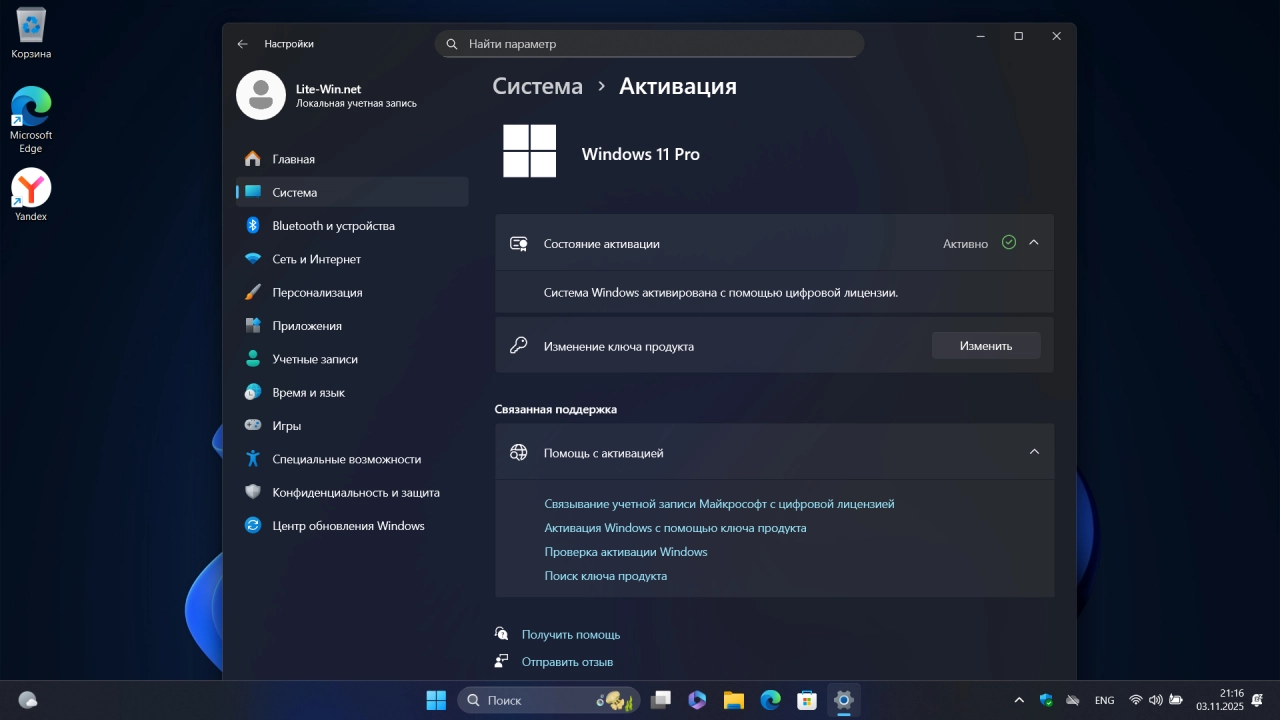
Task: Open Yandex desktop shortcut
Action: click(31, 195)
